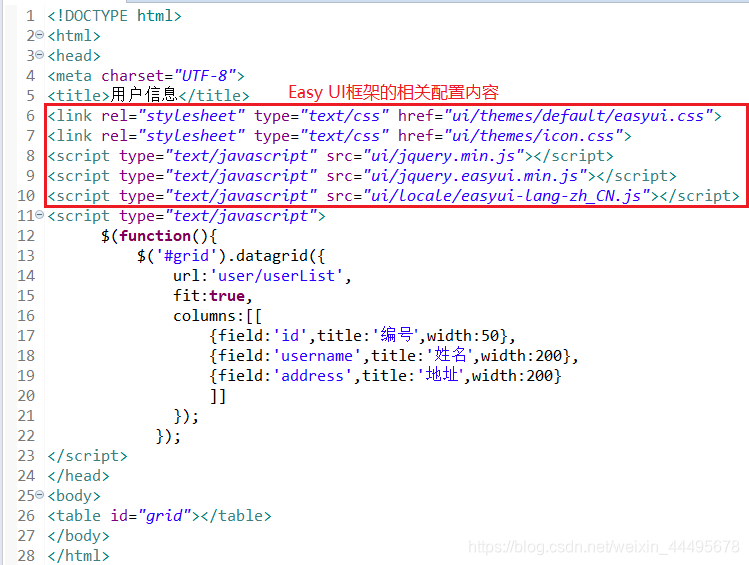This screenshot has width=749, height=565.
Task: Click the '#grid' selector string on line 13
Action: tap(186, 256)
